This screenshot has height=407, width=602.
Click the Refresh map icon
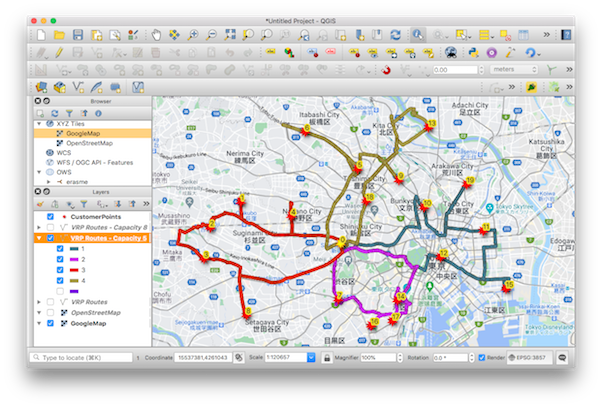395,35
